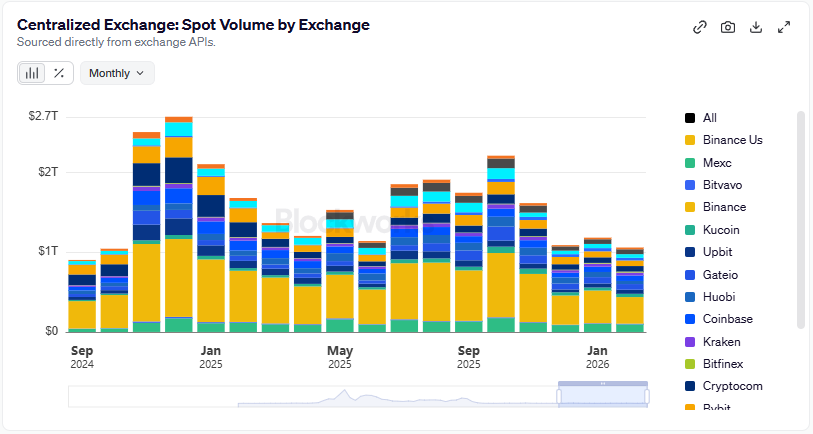The height and width of the screenshot is (434, 813).
Task: Toggle Mexc legend entry
Action: (718, 163)
